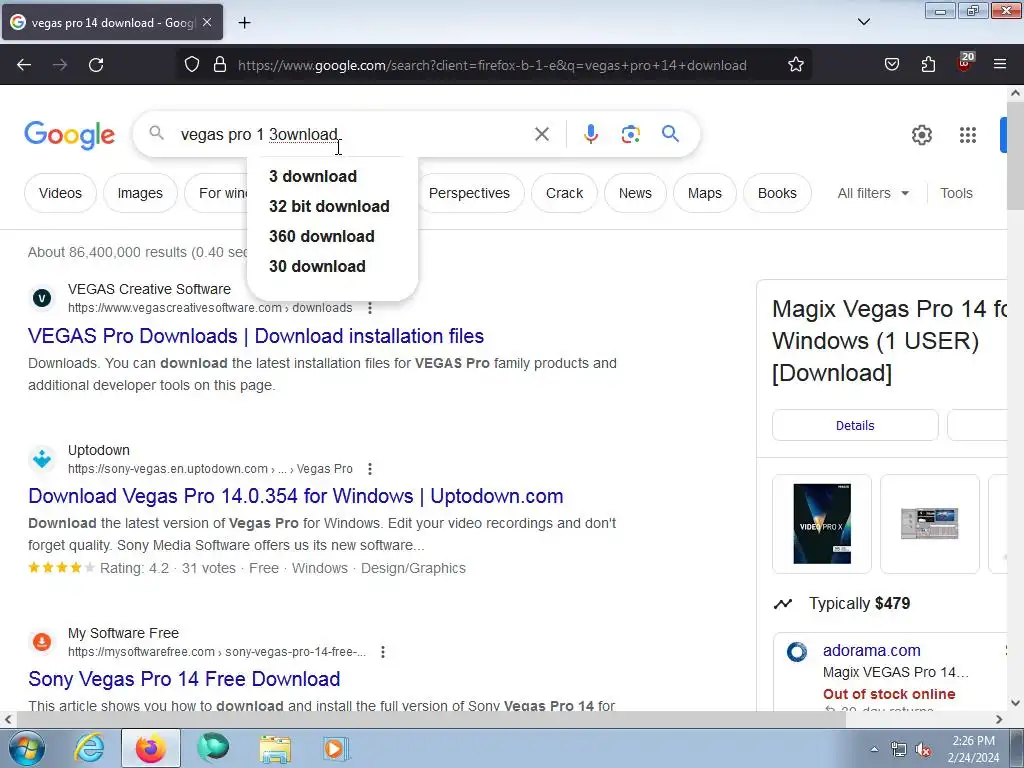
Task: List all tabs dropdown arrow
Action: click(x=863, y=22)
